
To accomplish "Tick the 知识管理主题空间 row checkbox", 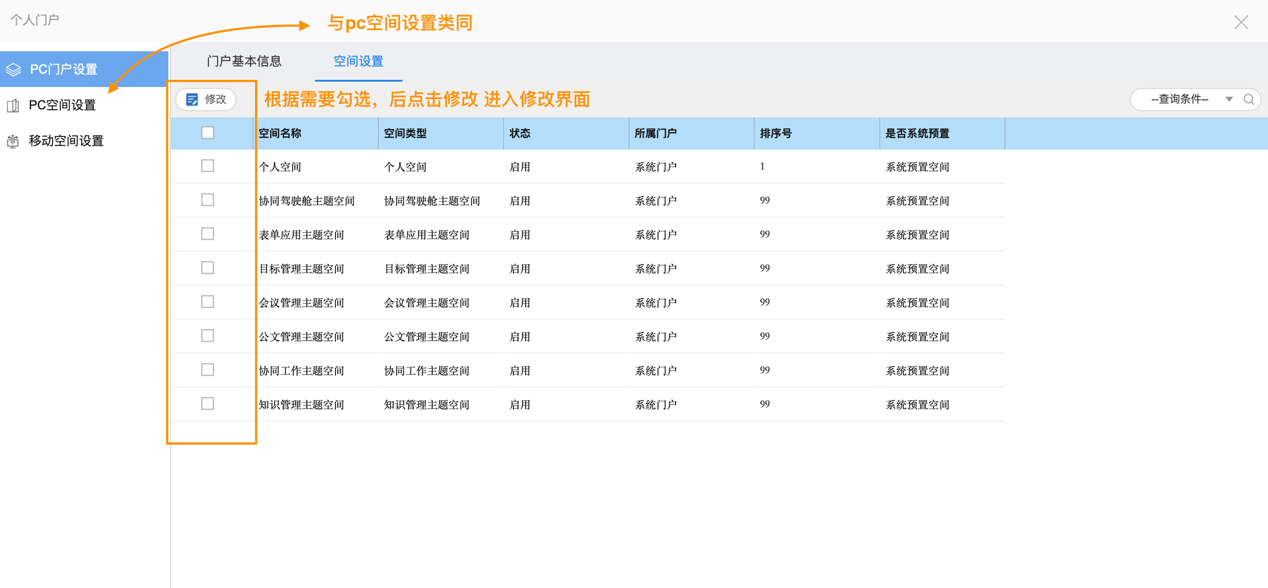I will (x=208, y=404).
